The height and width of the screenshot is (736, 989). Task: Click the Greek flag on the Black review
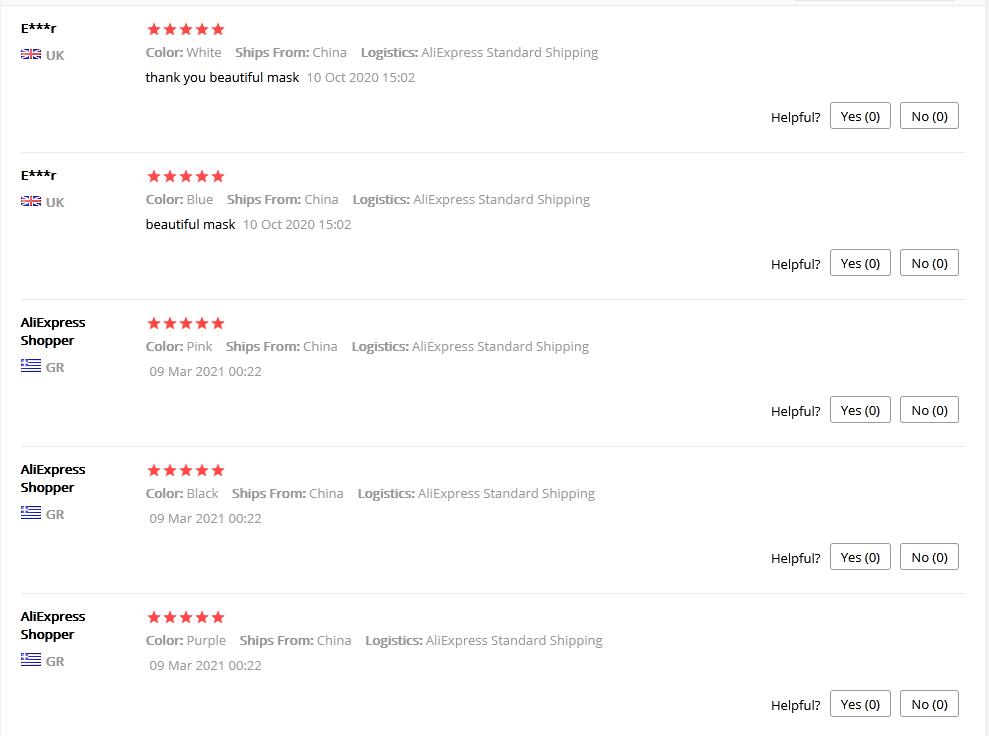point(31,514)
